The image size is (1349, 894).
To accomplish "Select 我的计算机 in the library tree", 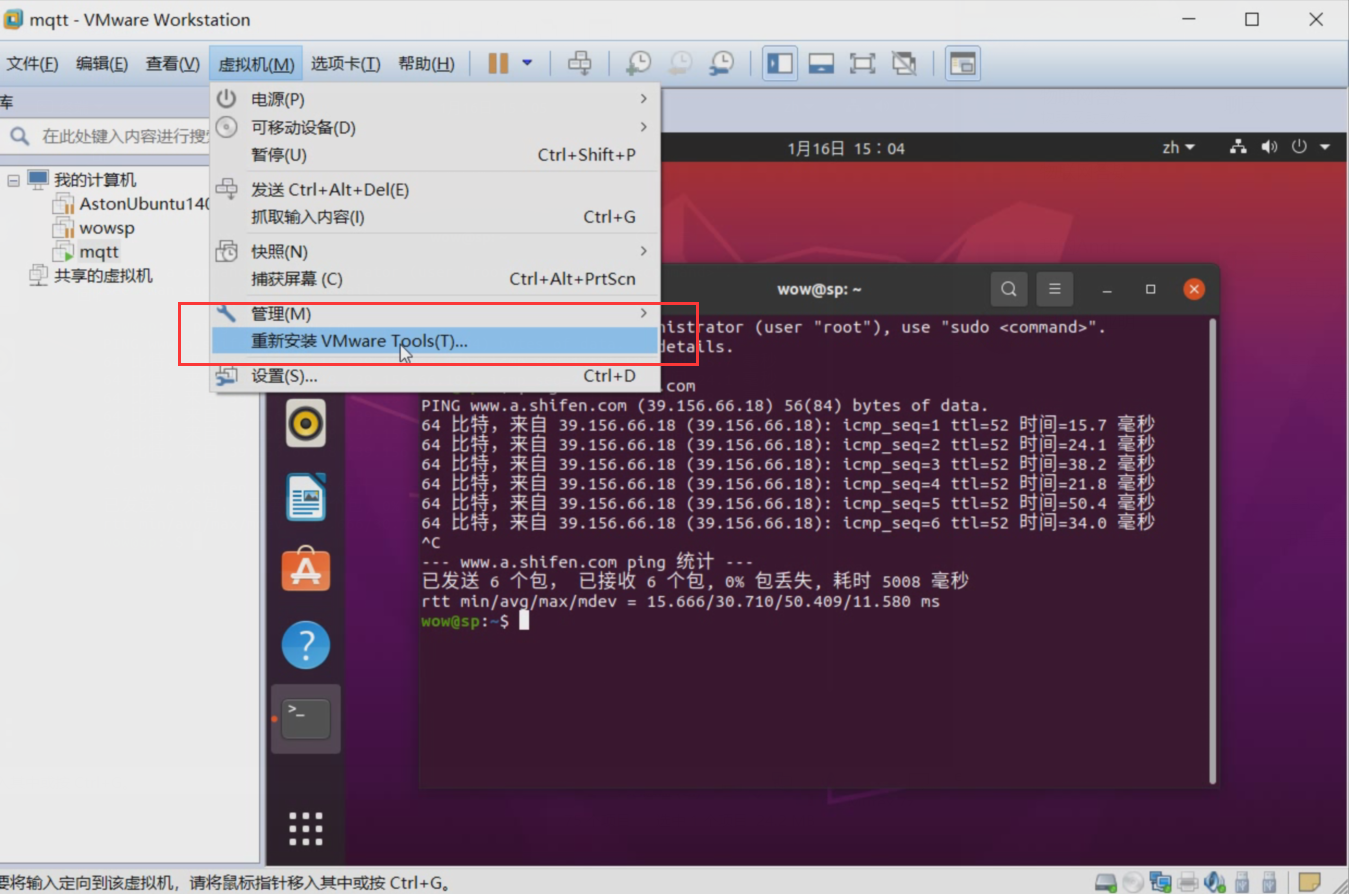I will (95, 180).
